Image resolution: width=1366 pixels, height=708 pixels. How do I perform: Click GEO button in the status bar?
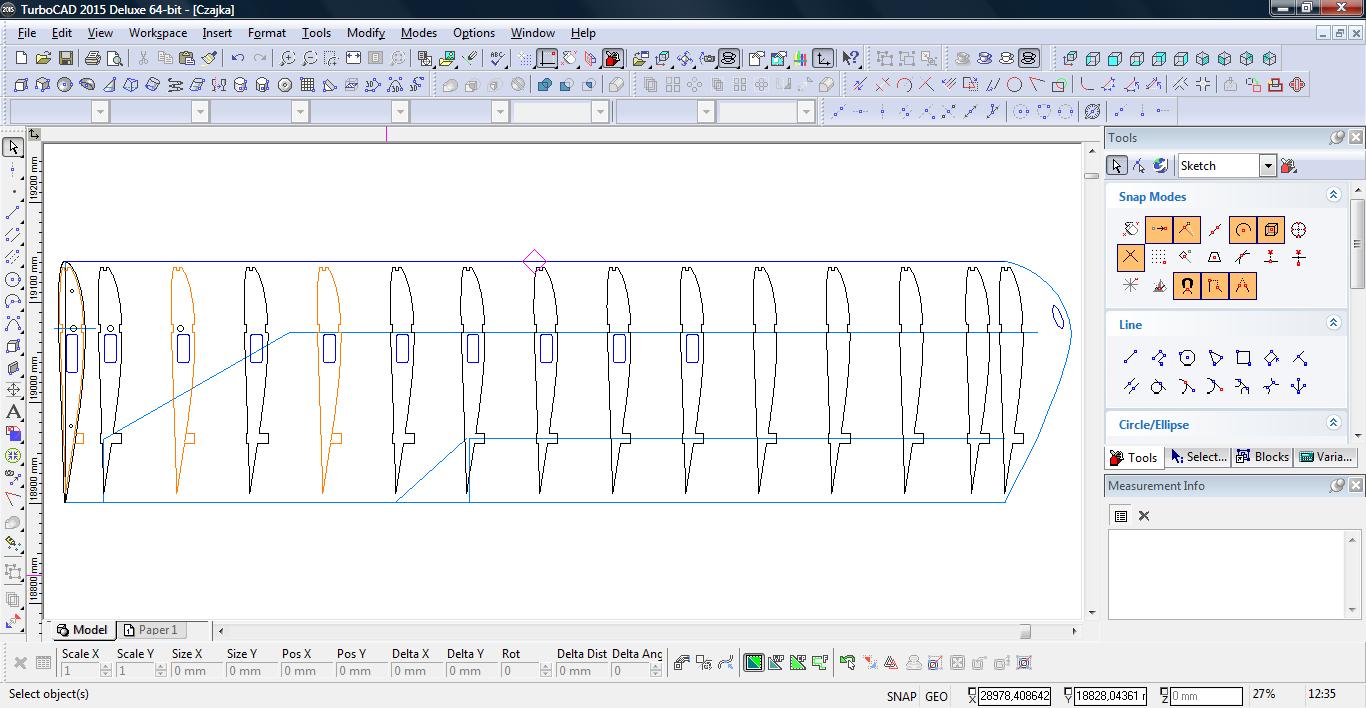936,696
